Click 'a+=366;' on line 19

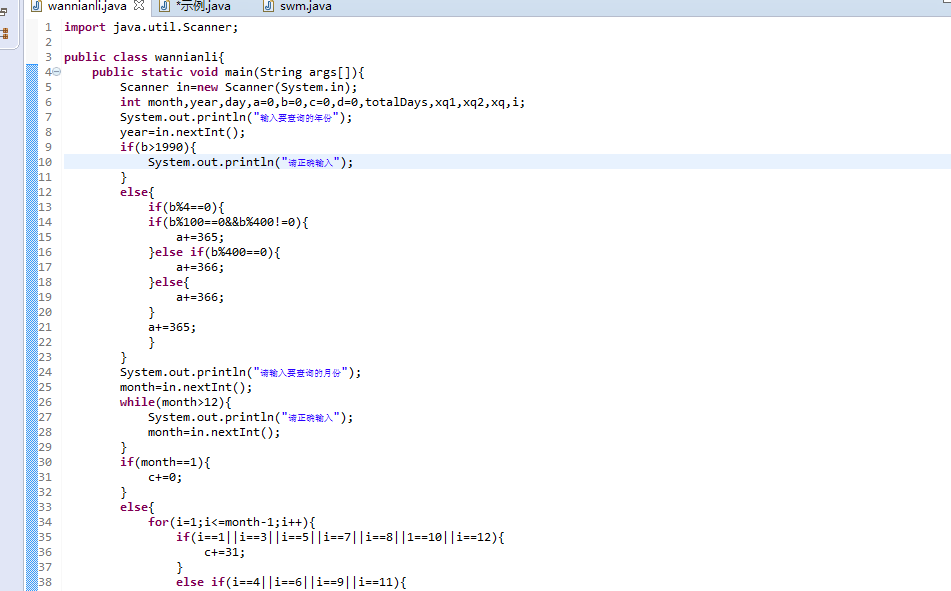[200, 297]
